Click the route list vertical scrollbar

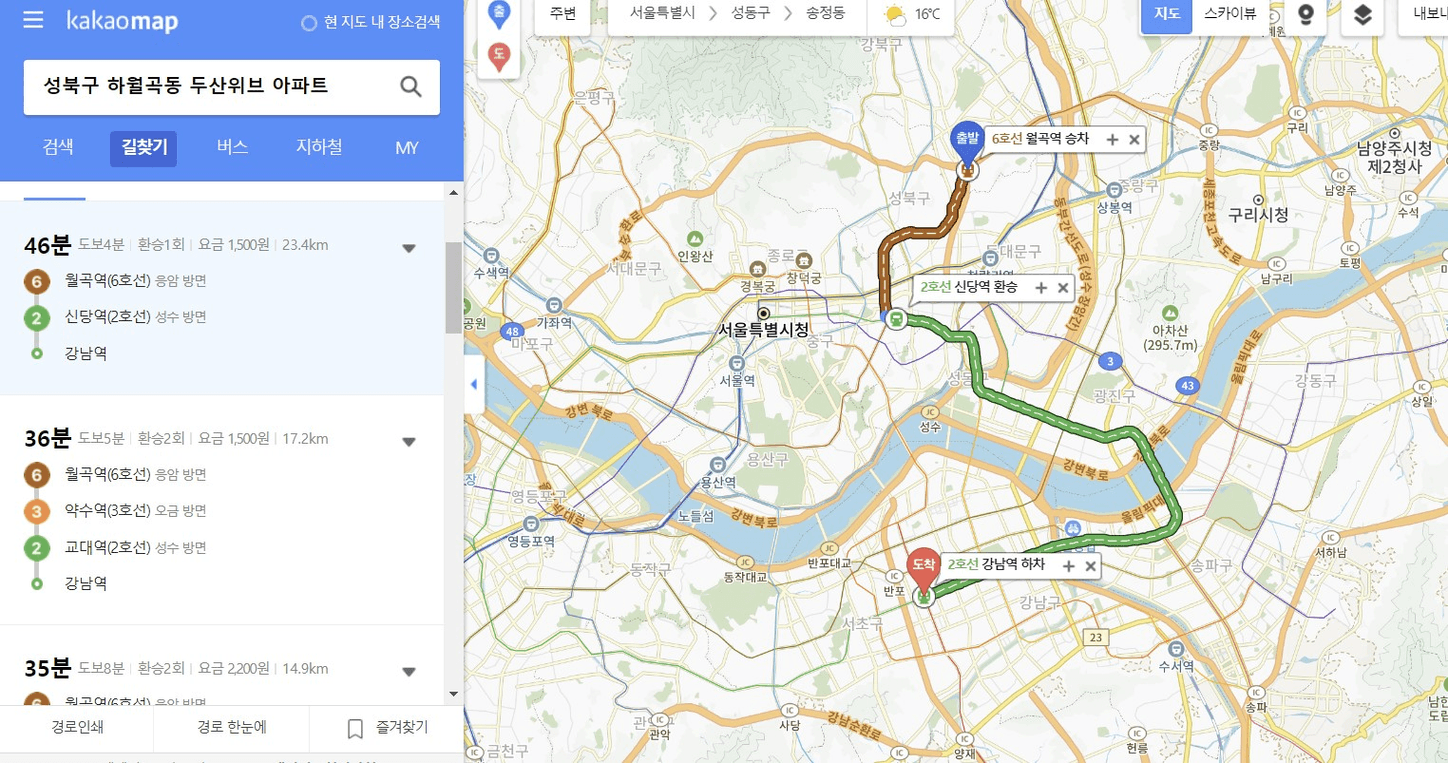pos(454,287)
